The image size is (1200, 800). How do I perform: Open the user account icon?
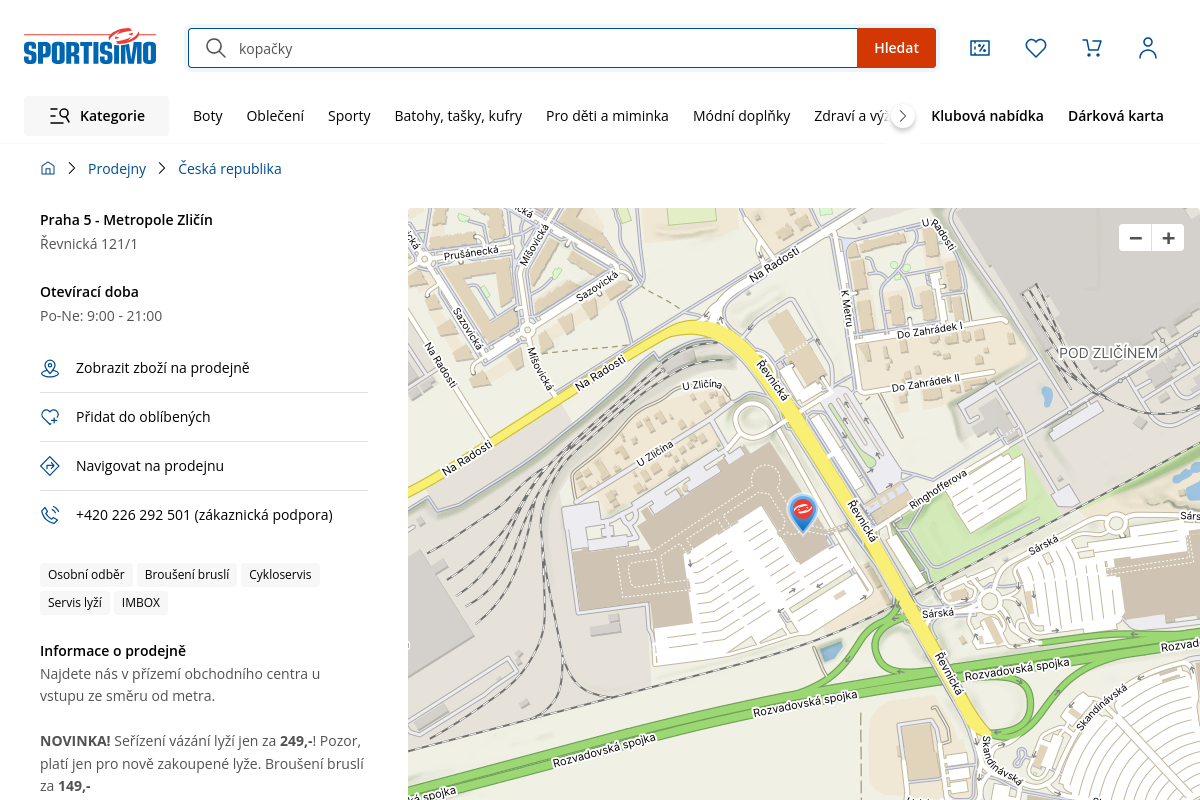tap(1148, 48)
